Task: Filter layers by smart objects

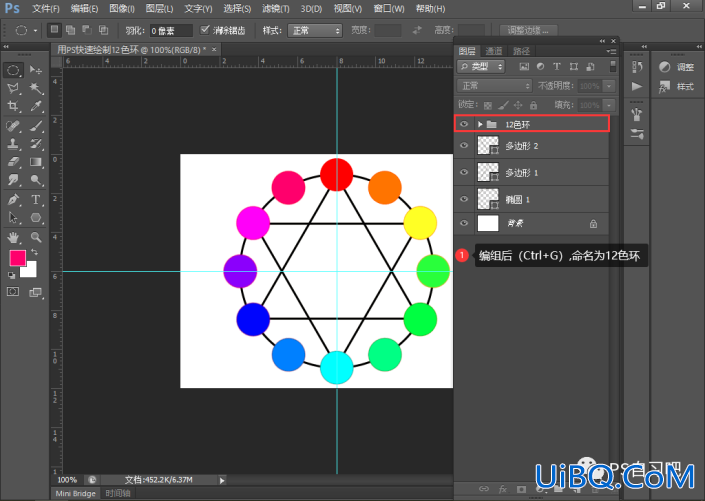Action: pos(590,67)
